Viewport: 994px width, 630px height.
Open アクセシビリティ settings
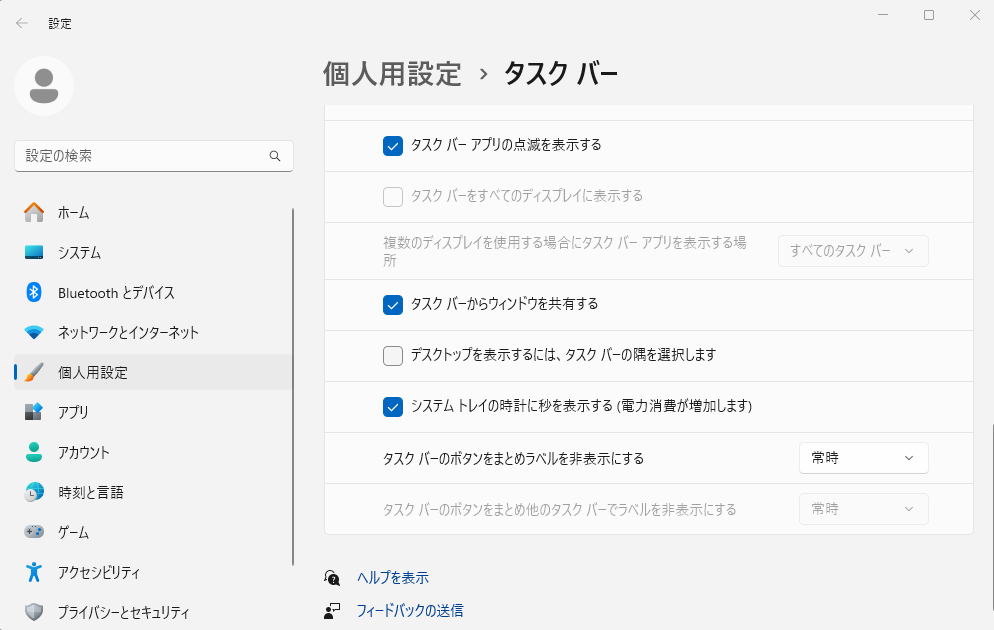(153, 572)
